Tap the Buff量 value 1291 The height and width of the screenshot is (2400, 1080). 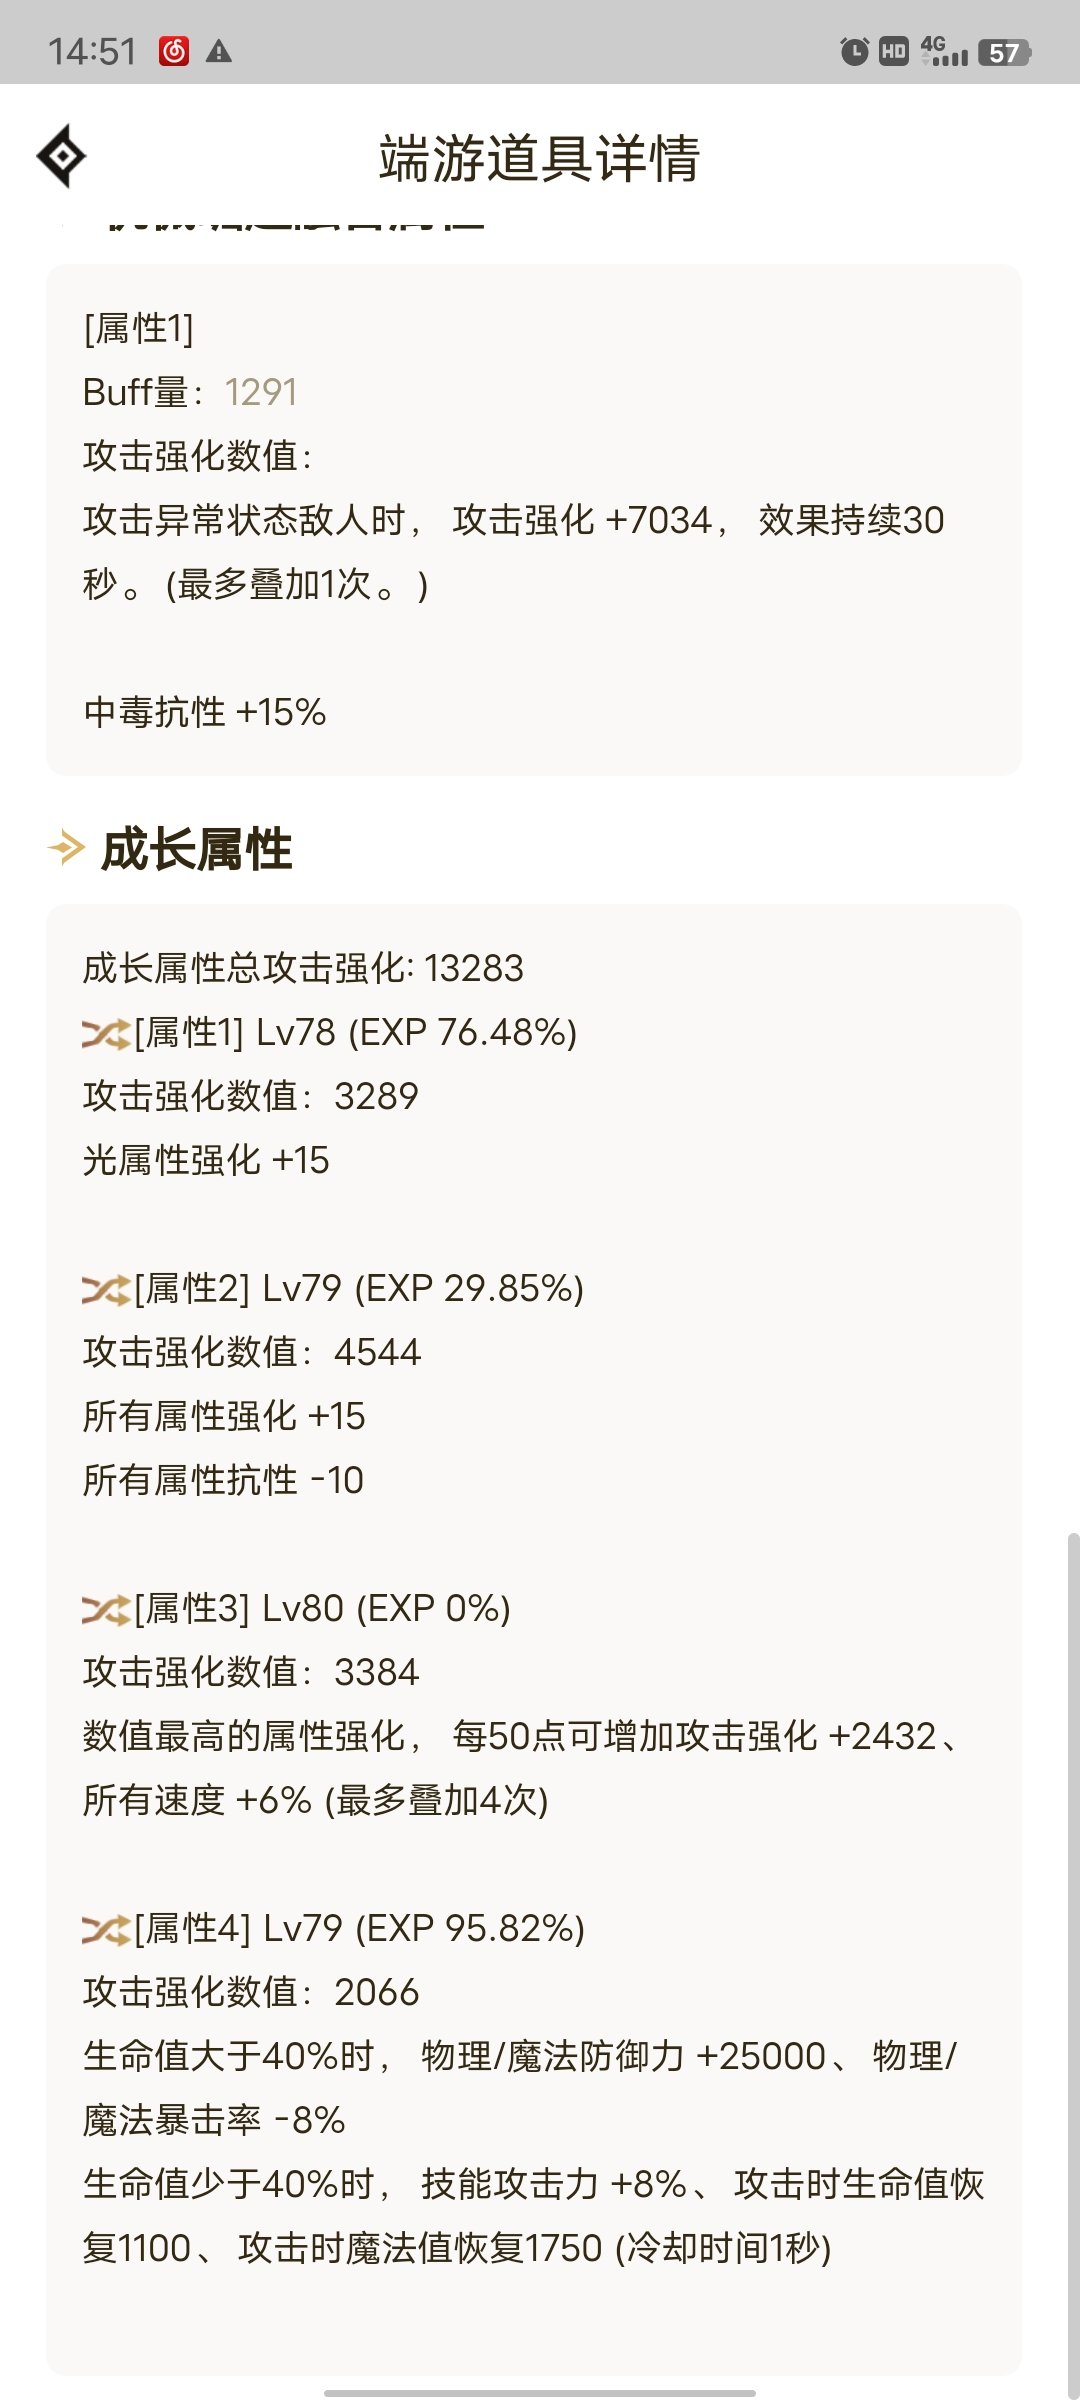tap(261, 392)
